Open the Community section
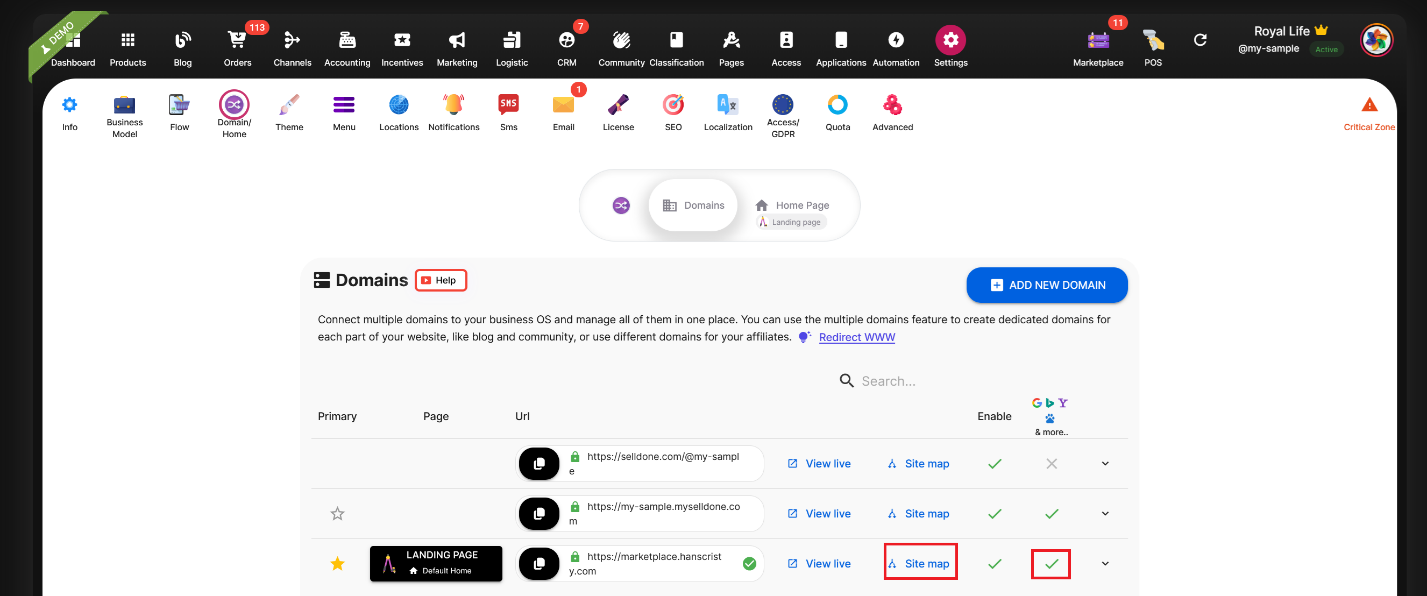The height and width of the screenshot is (596, 1427). pos(622,48)
